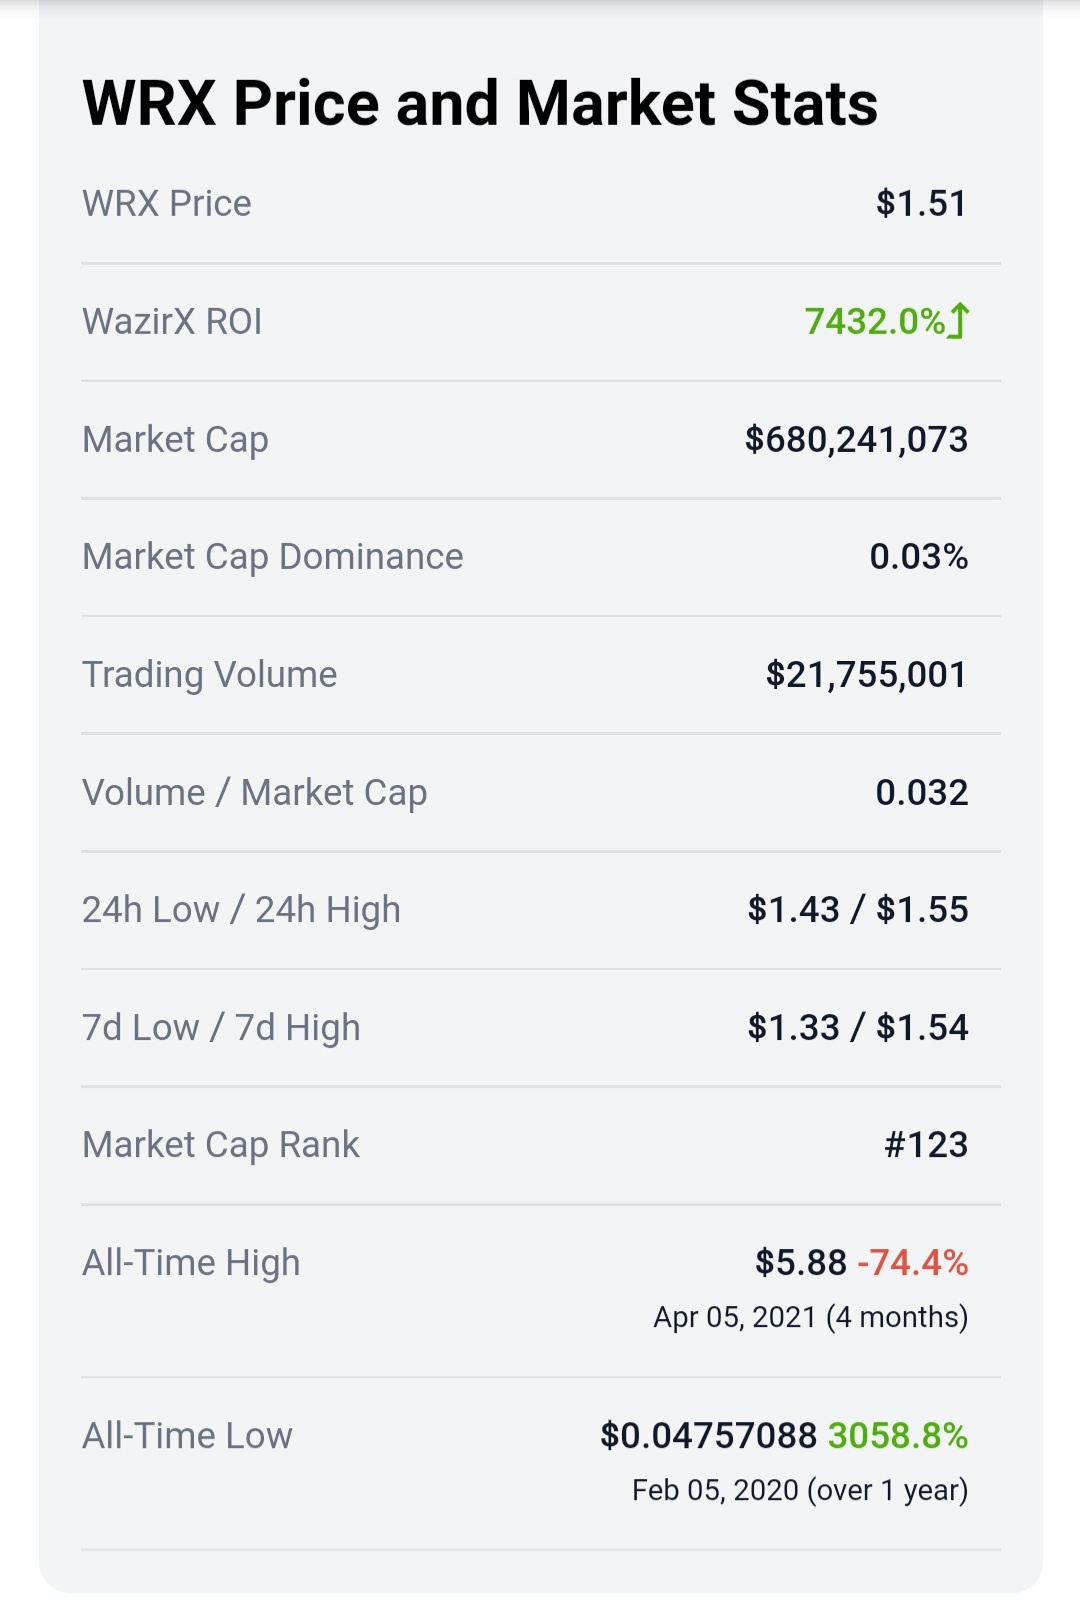Click the green ROI up-arrow icon
1080x1605 pixels.
click(x=958, y=321)
